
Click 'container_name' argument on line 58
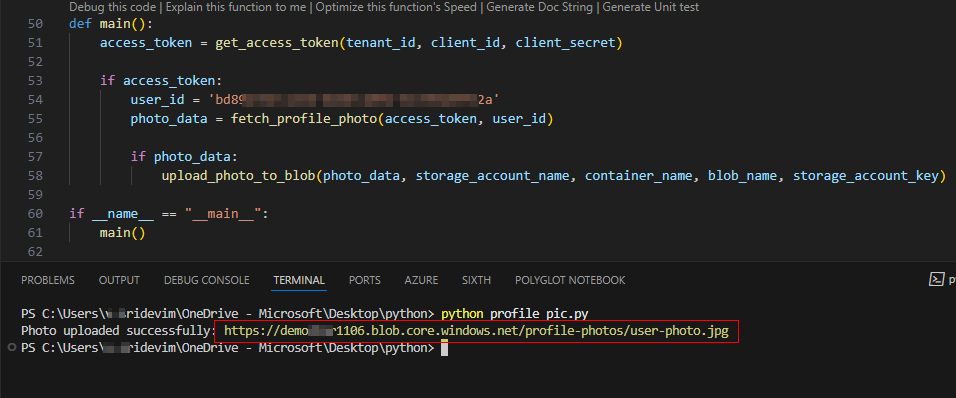(638, 176)
